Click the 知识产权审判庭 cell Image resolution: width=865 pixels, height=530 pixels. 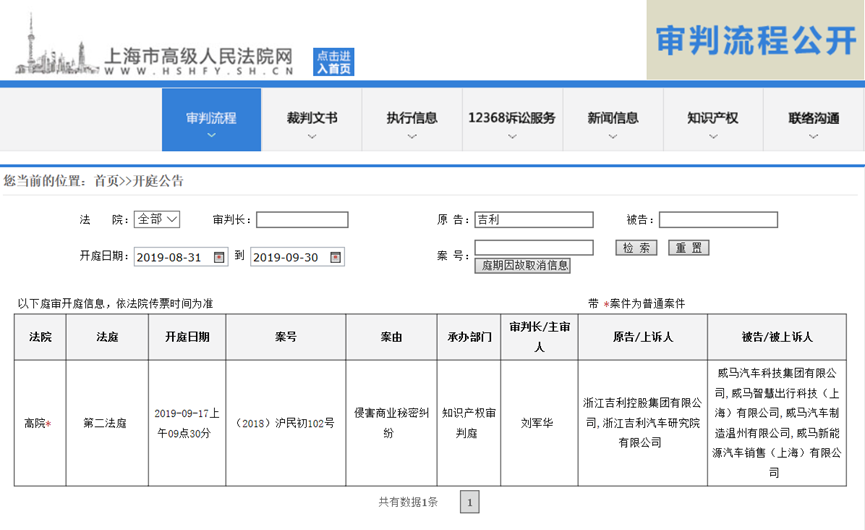tap(468, 424)
